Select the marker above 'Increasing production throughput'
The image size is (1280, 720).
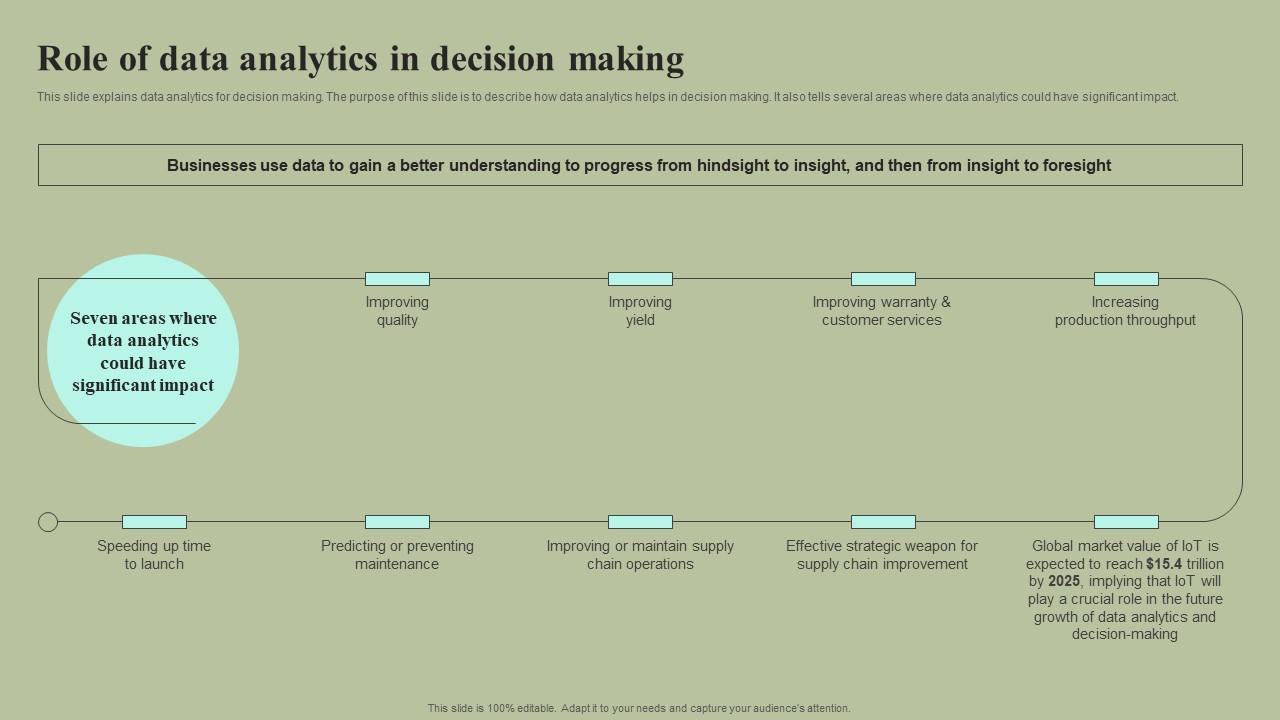click(x=1126, y=279)
